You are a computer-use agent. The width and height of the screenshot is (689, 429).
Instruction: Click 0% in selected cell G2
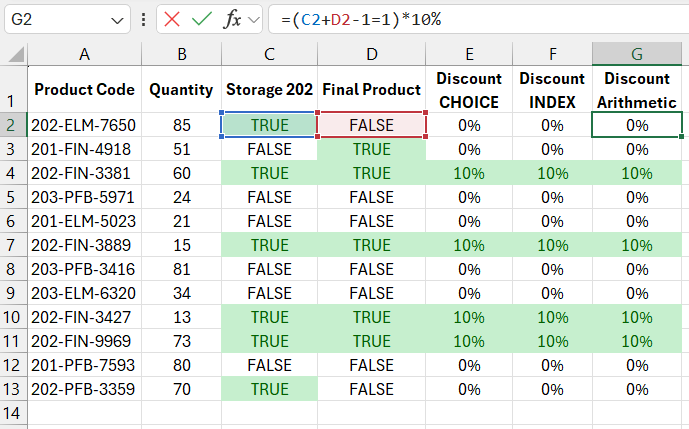[x=637, y=125]
